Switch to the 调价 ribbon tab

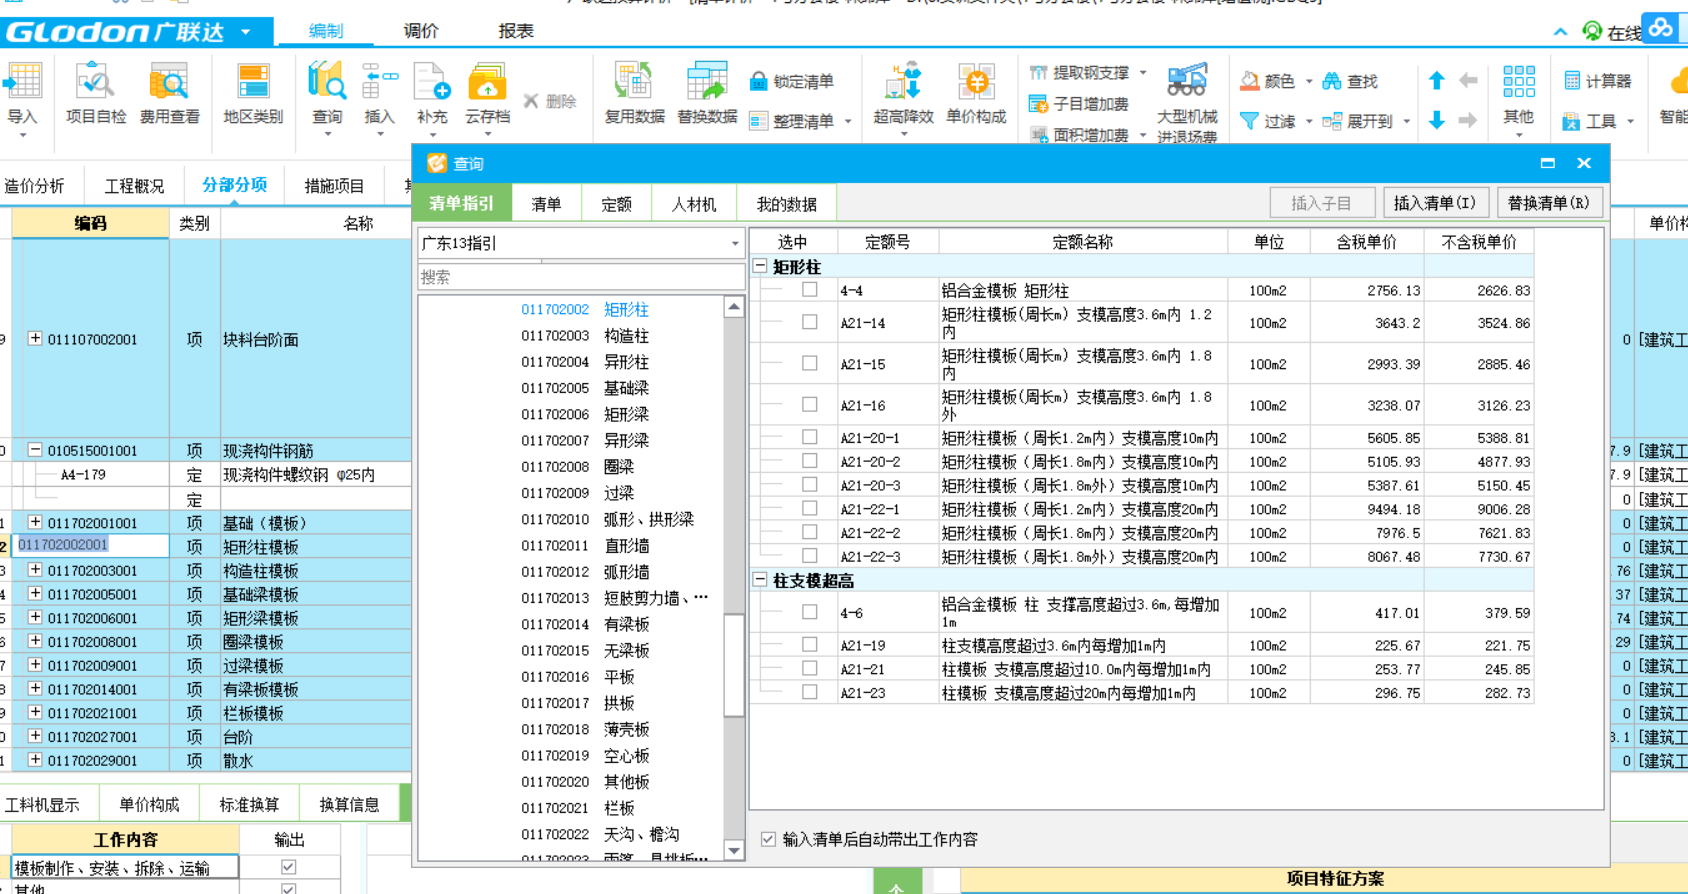tap(421, 31)
